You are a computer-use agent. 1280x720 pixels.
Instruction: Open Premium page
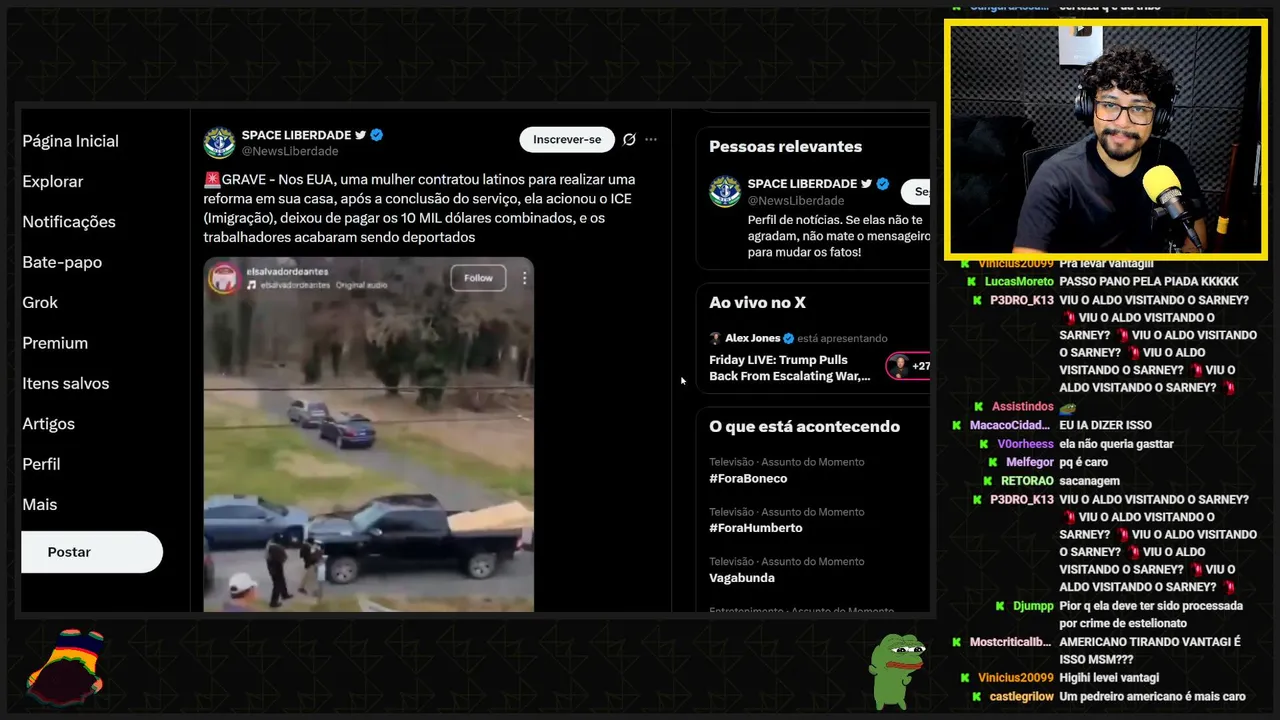pos(55,343)
